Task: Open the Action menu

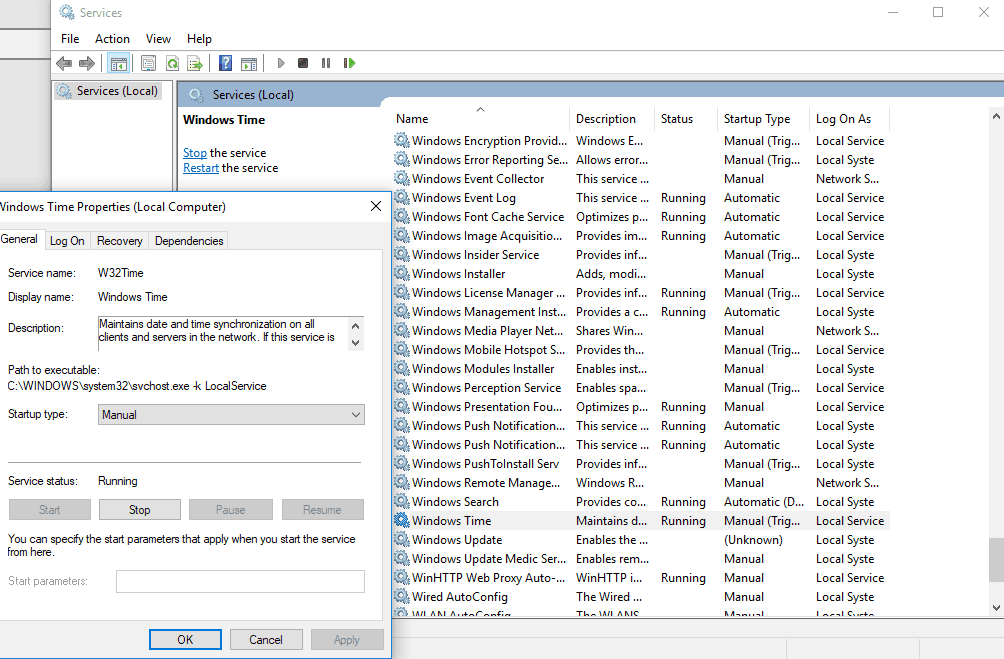Action: coord(112,39)
